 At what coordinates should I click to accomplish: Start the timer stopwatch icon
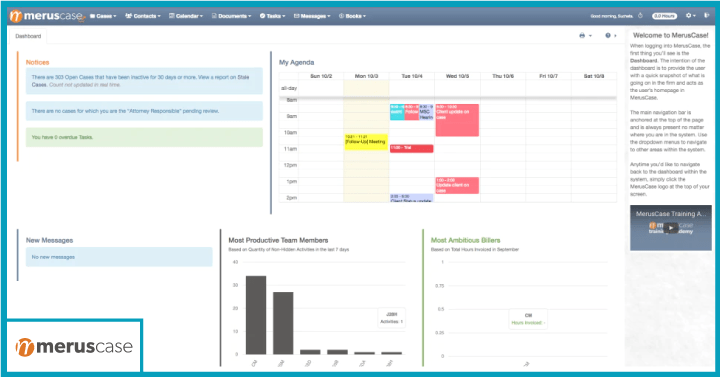coord(640,16)
